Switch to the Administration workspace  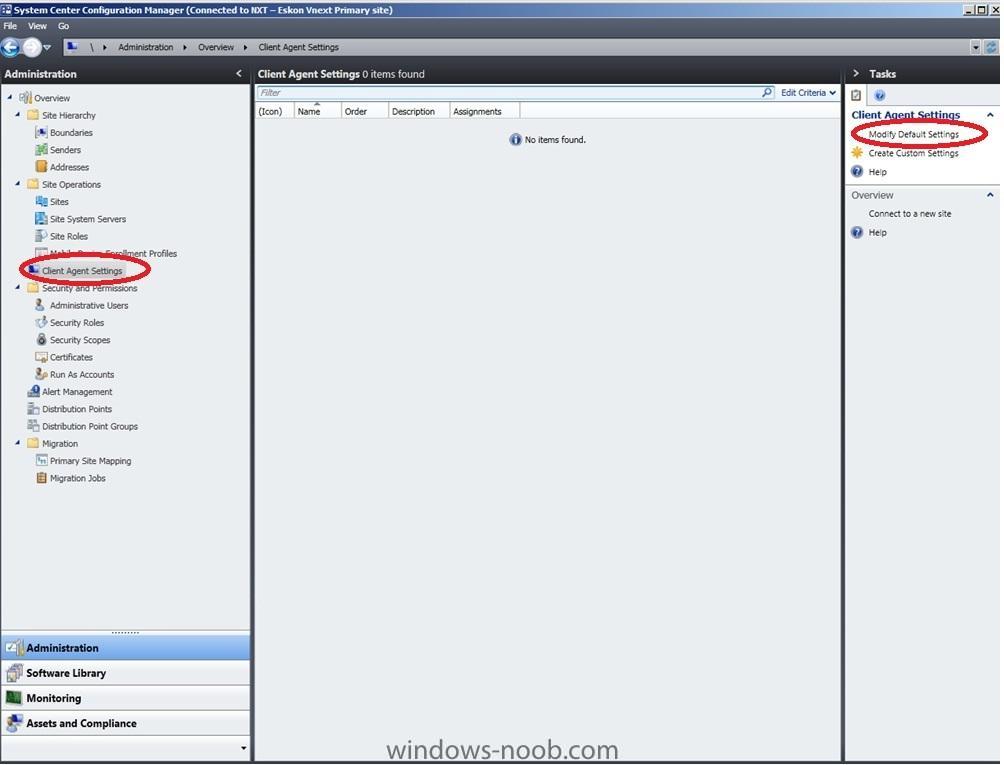coord(126,648)
